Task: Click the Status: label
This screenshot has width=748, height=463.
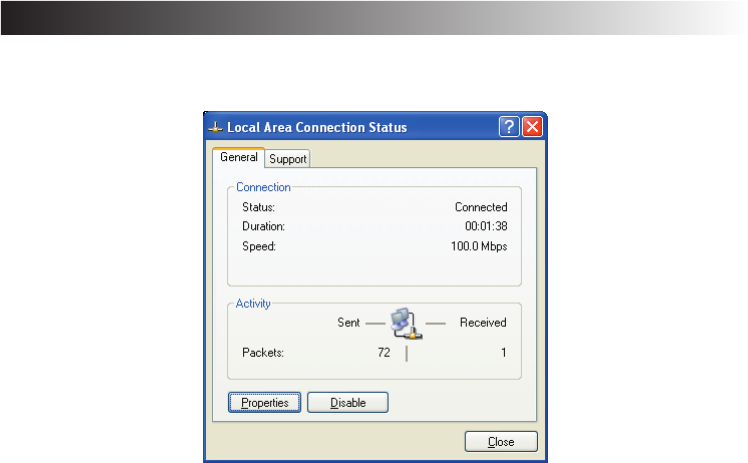Action: tap(258, 207)
